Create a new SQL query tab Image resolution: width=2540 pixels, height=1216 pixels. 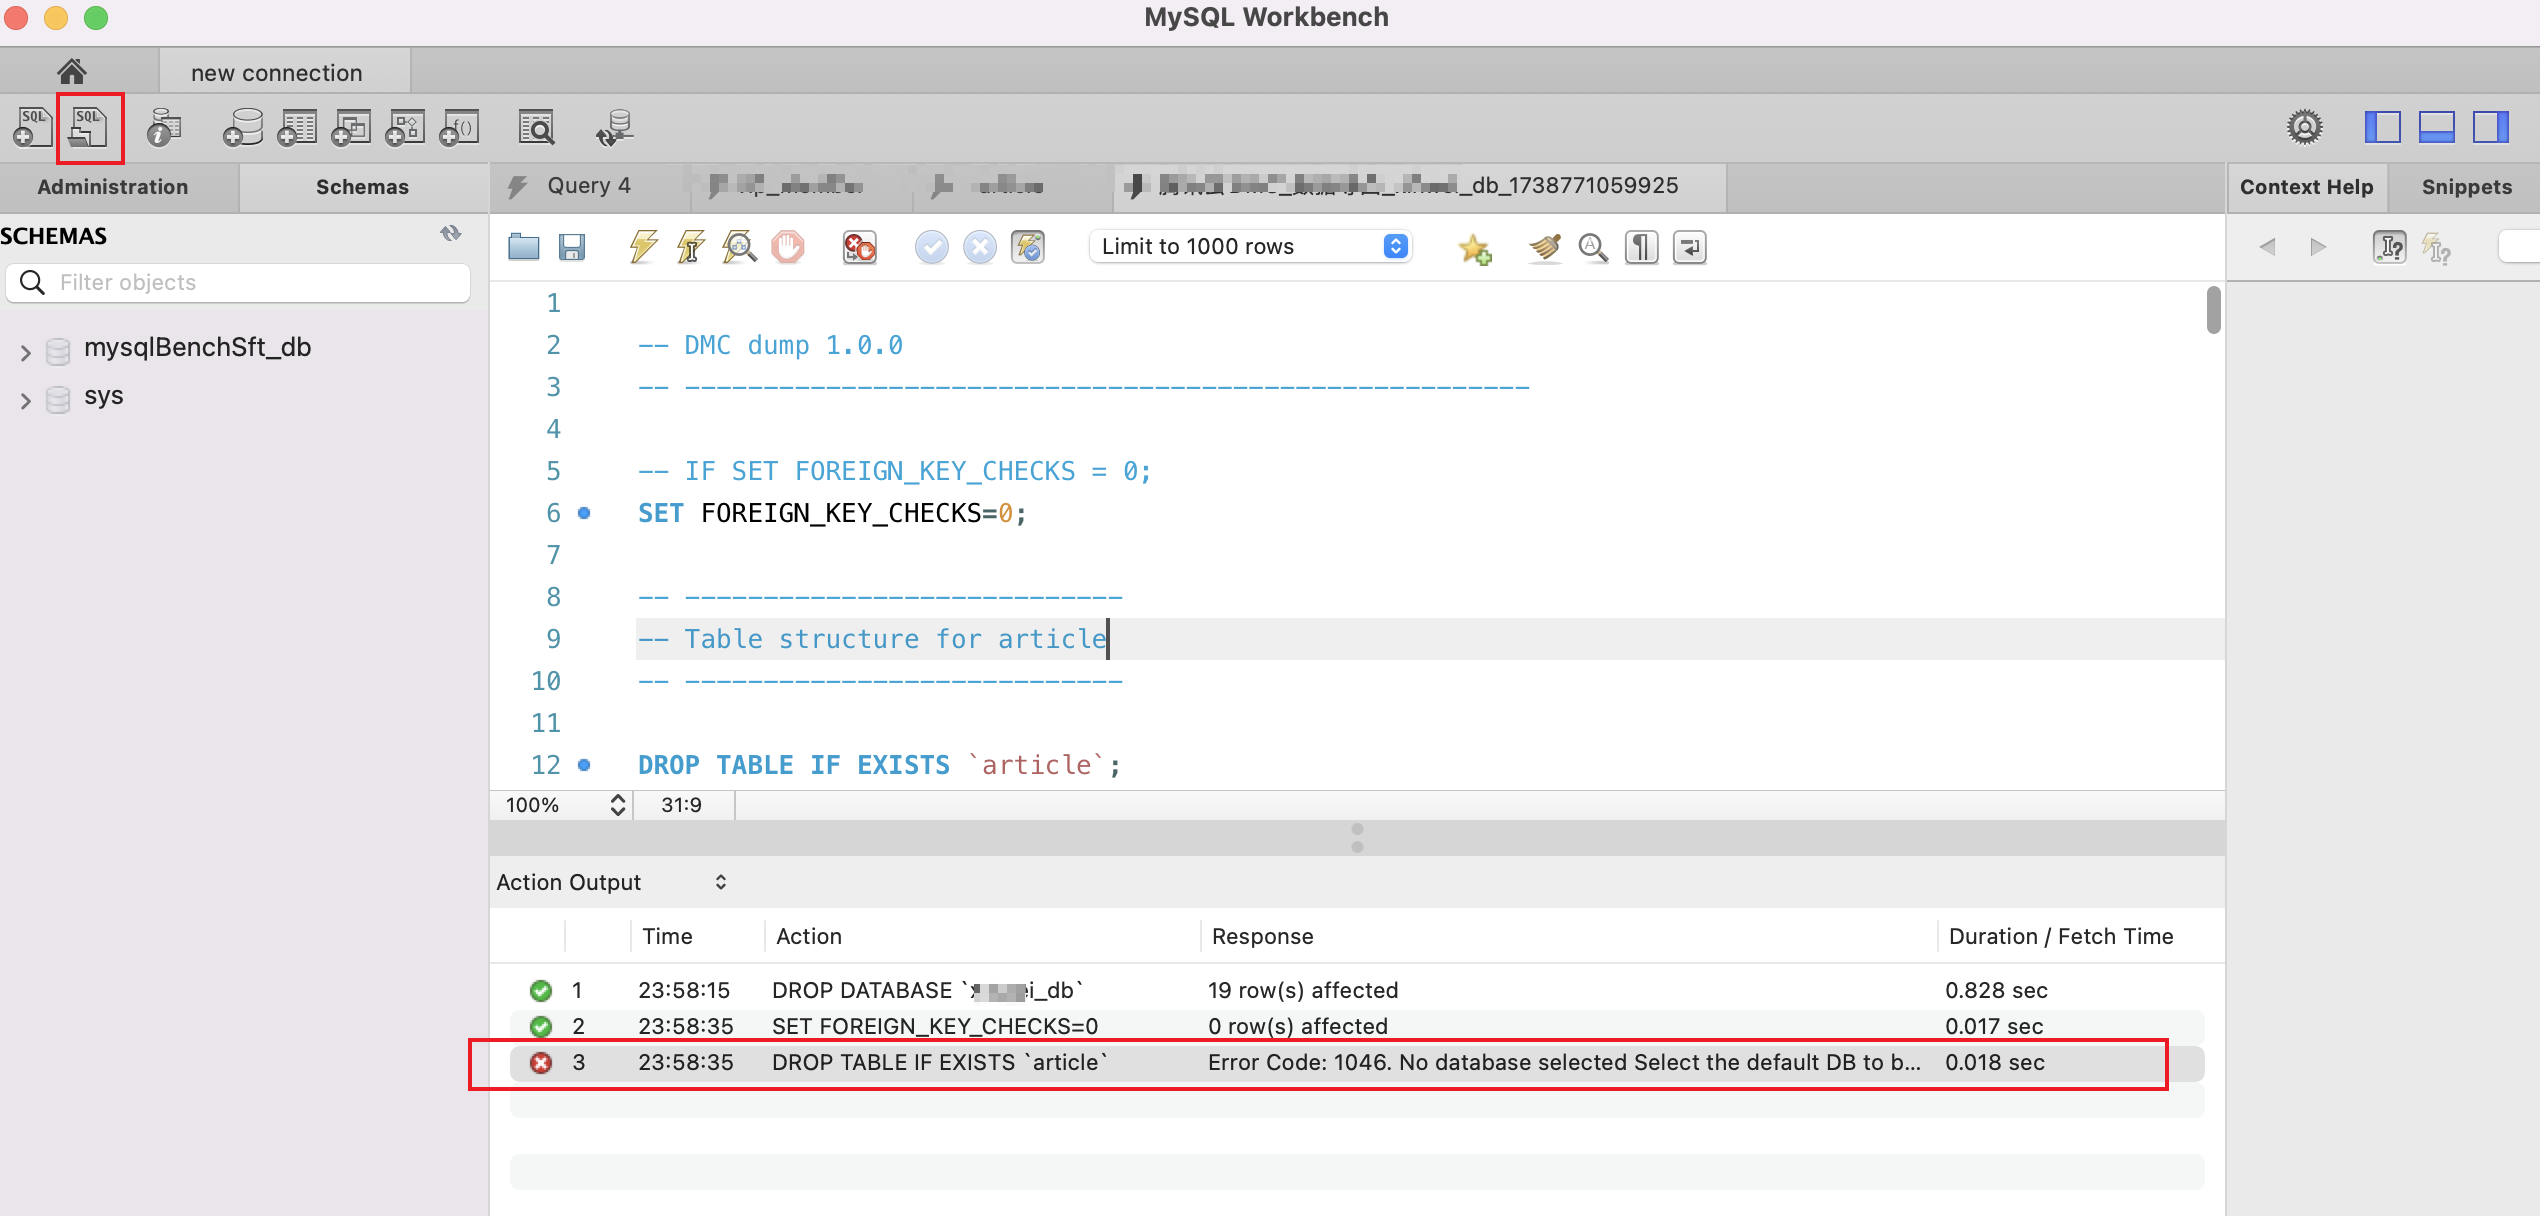coord(33,127)
